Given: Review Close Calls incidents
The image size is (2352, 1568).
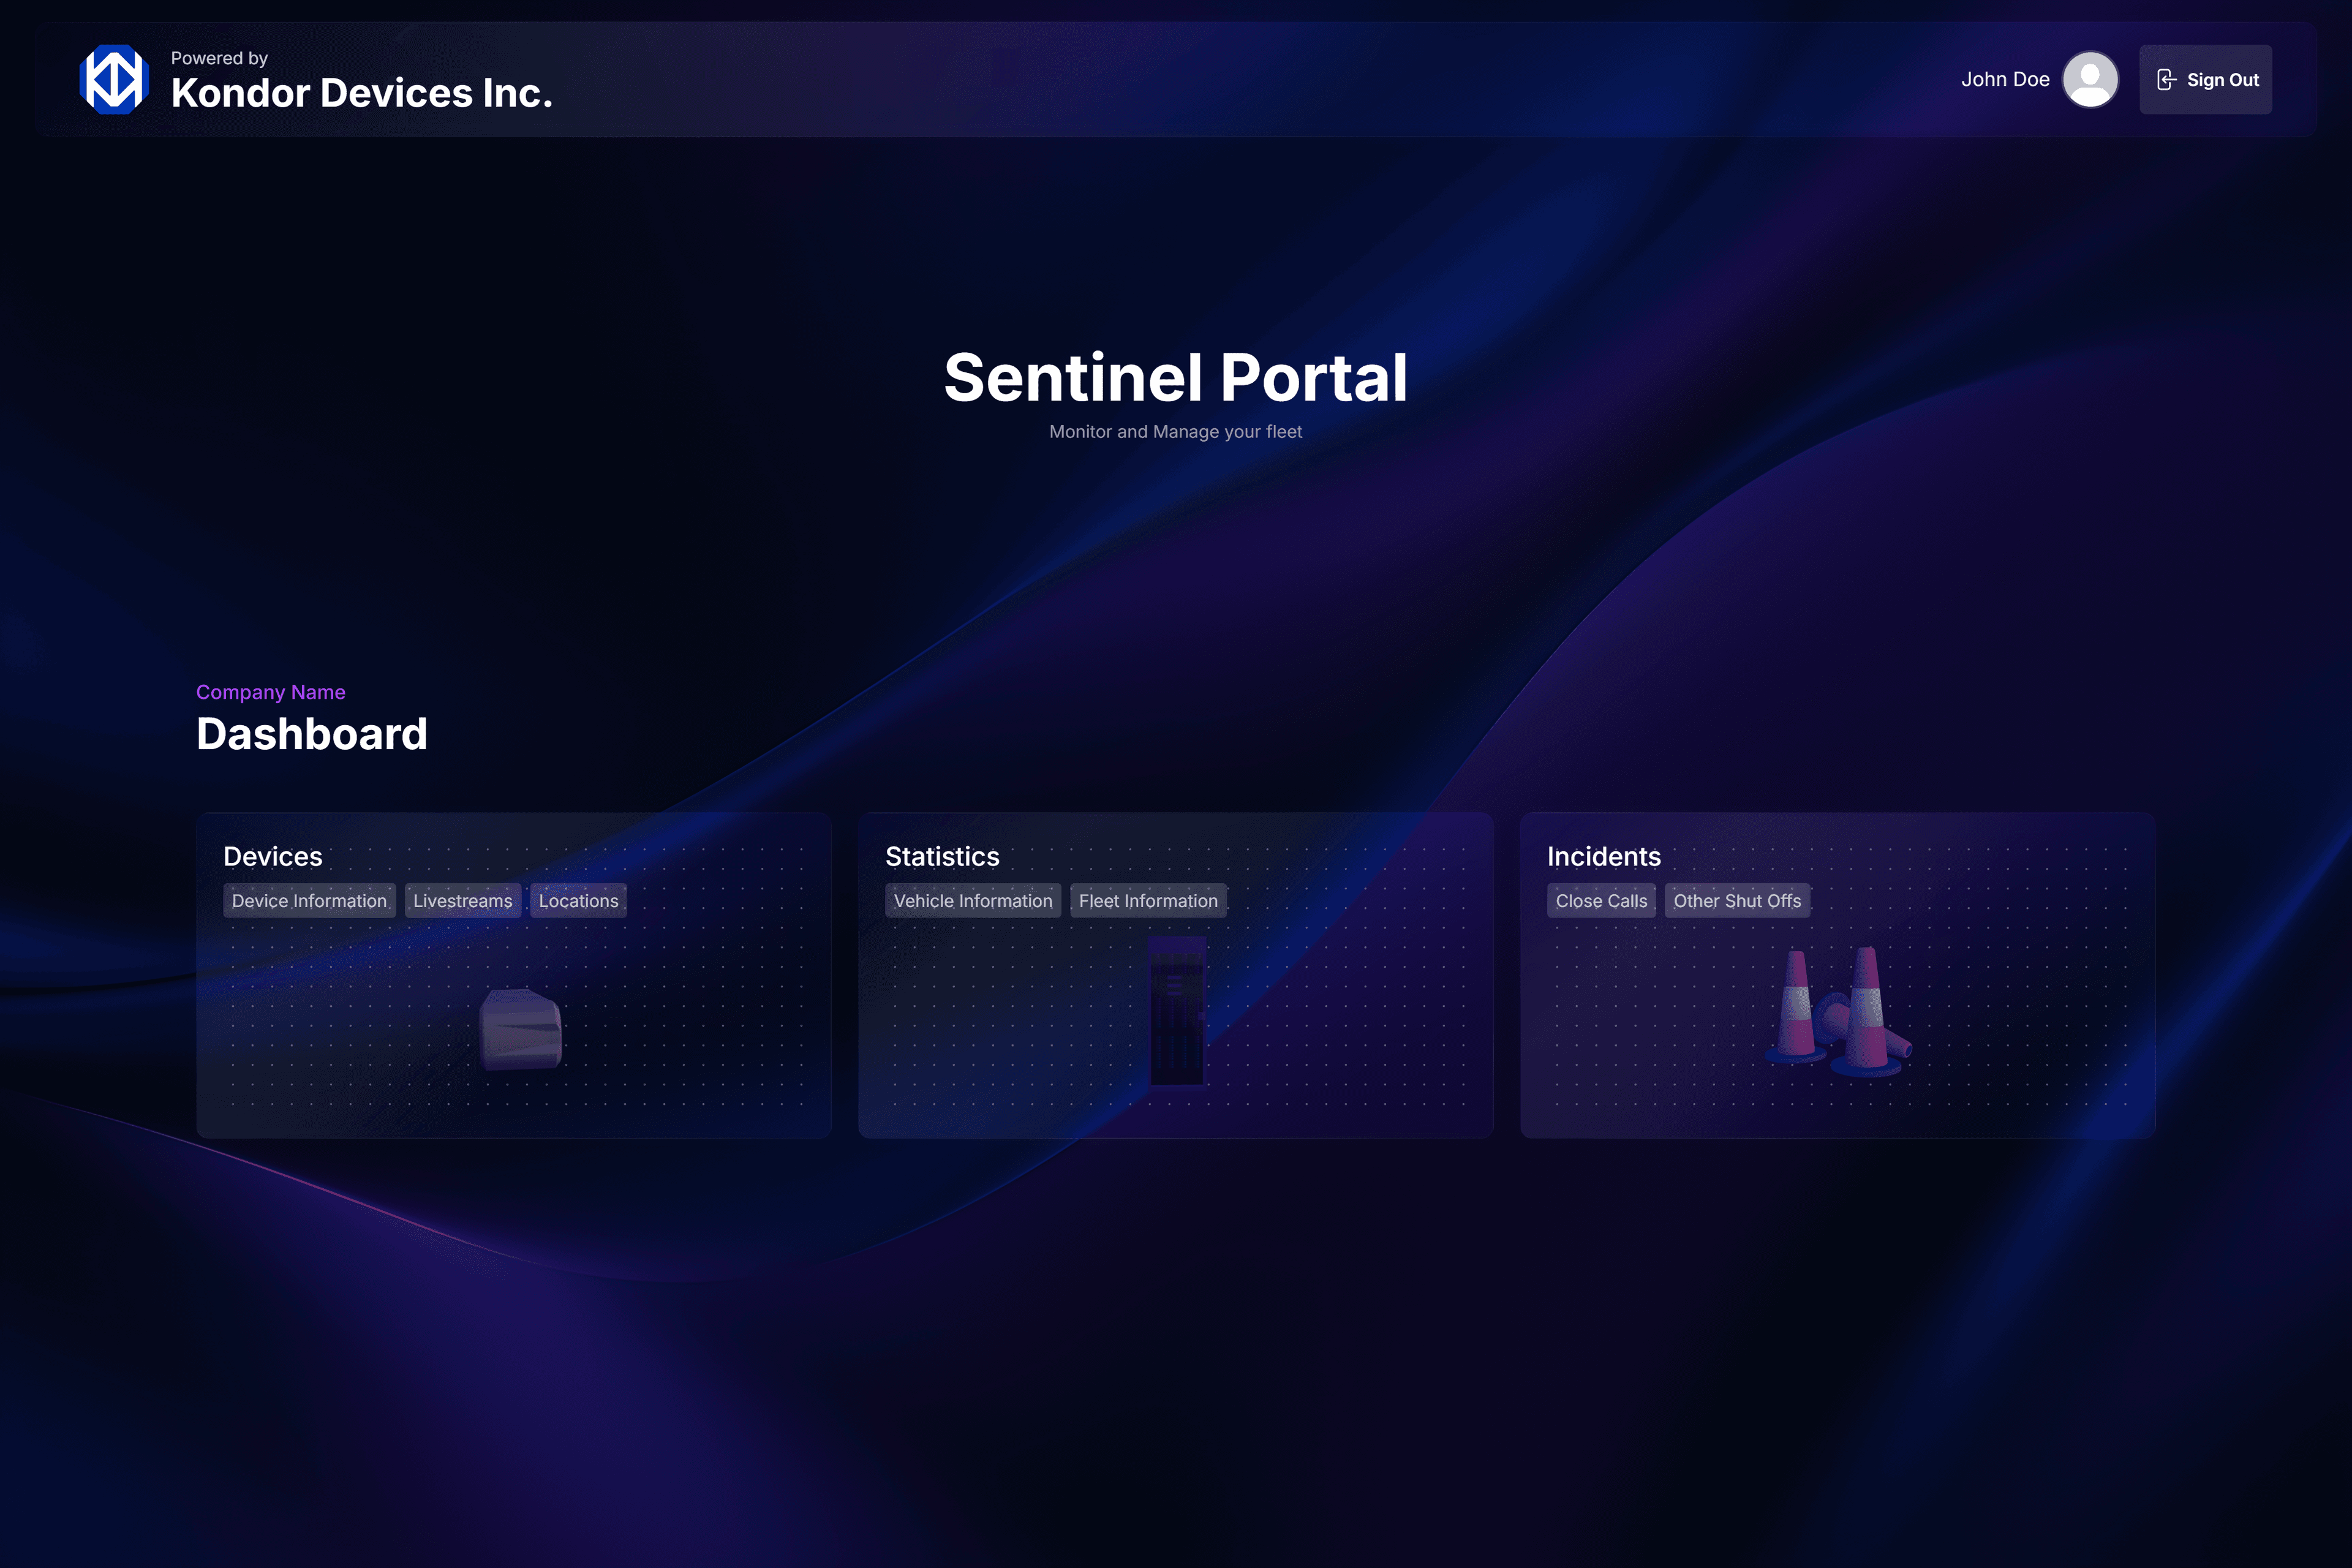Looking at the screenshot, I should click(1601, 900).
